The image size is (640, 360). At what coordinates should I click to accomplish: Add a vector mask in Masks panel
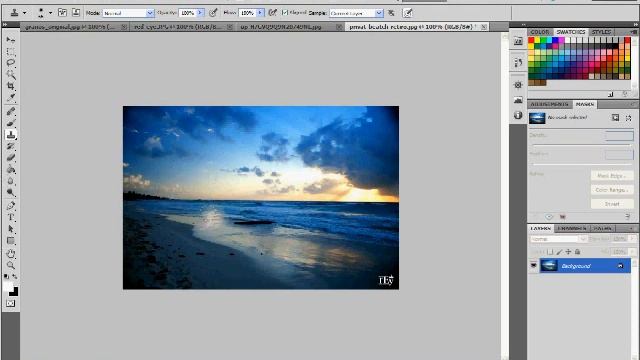point(628,118)
